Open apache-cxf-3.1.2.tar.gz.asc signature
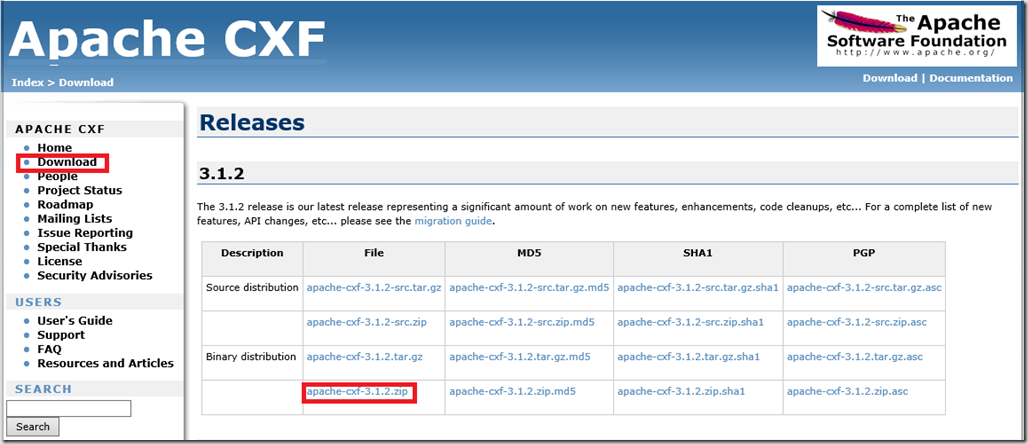This screenshot has width=1028, height=444. (x=855, y=357)
